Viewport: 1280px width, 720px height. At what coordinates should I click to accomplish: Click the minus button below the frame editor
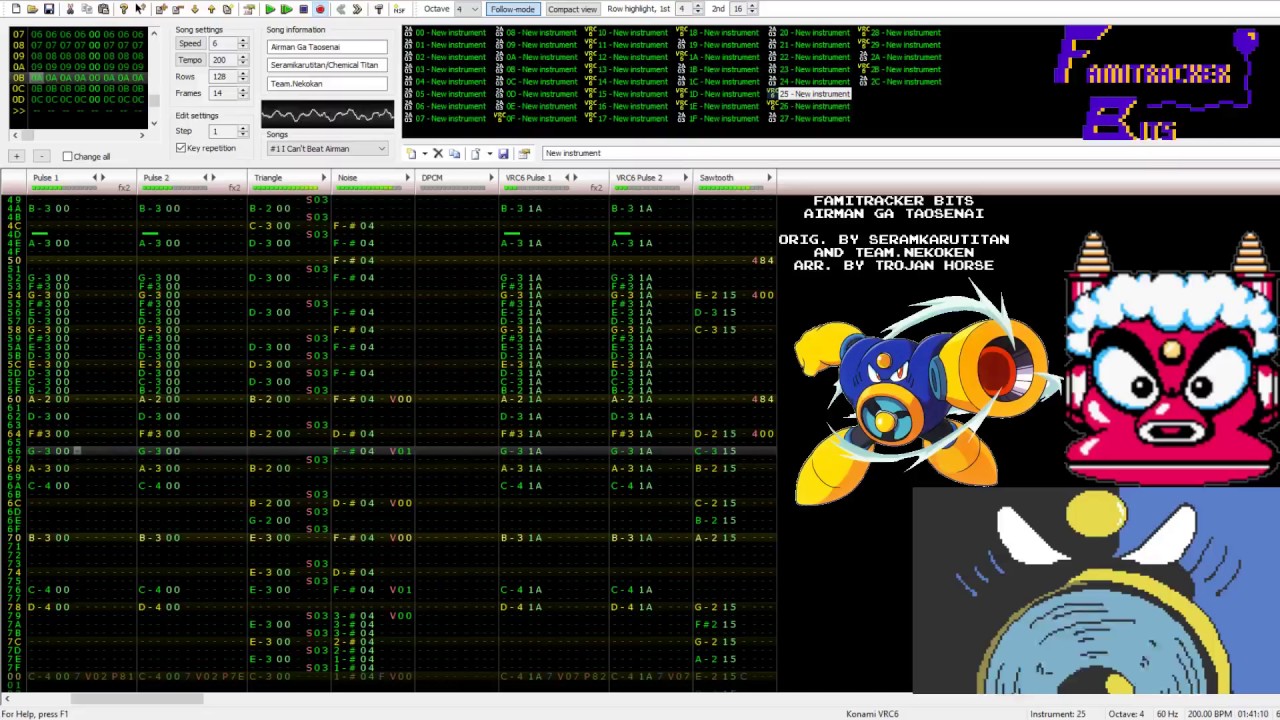coord(41,156)
